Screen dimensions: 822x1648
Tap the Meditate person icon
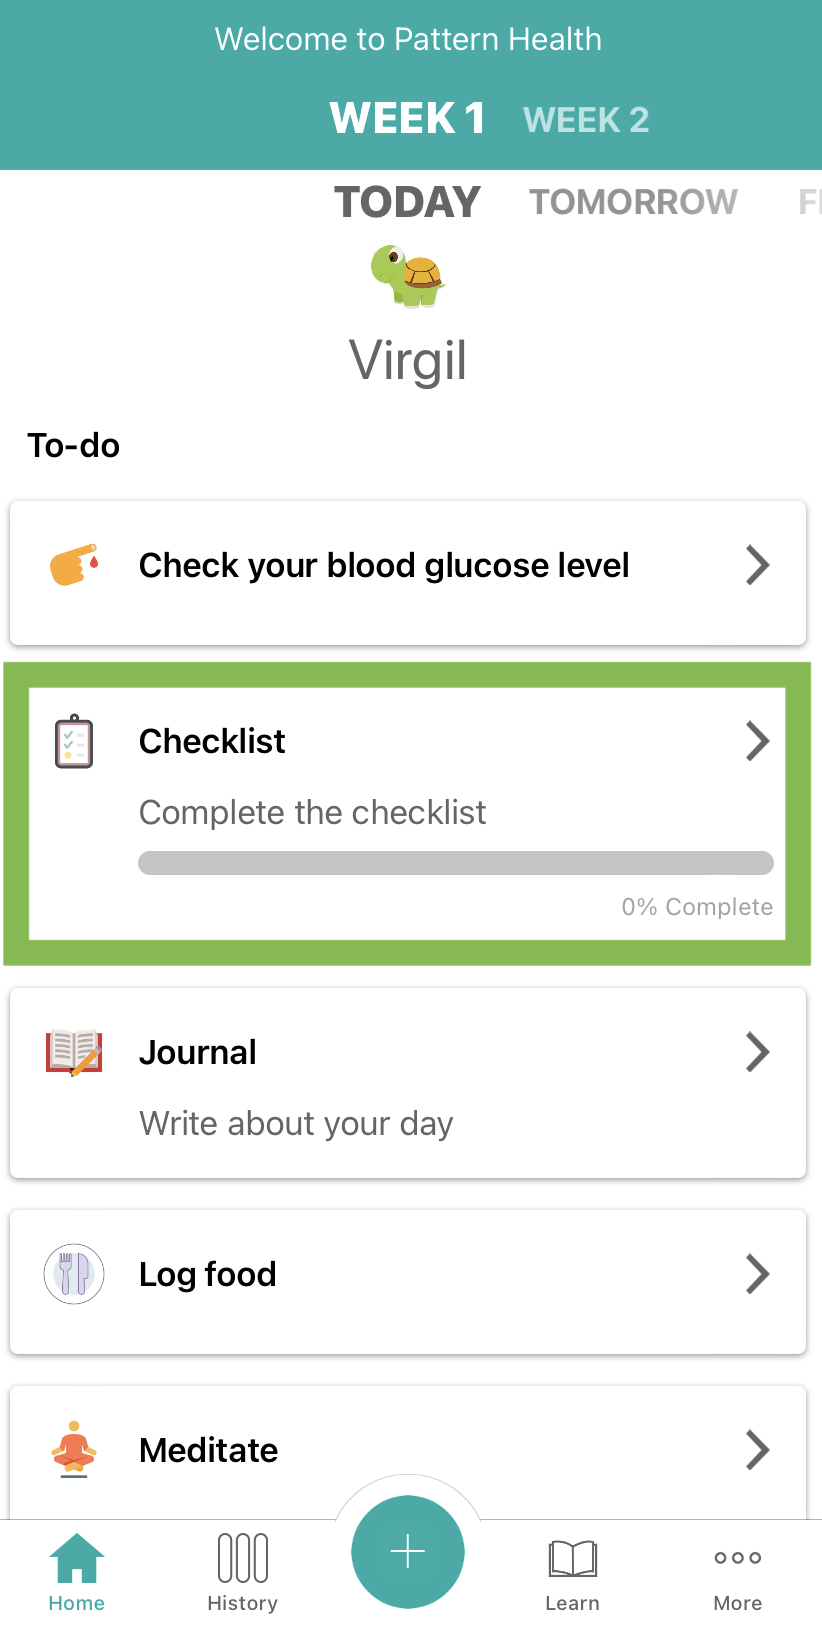click(74, 1449)
